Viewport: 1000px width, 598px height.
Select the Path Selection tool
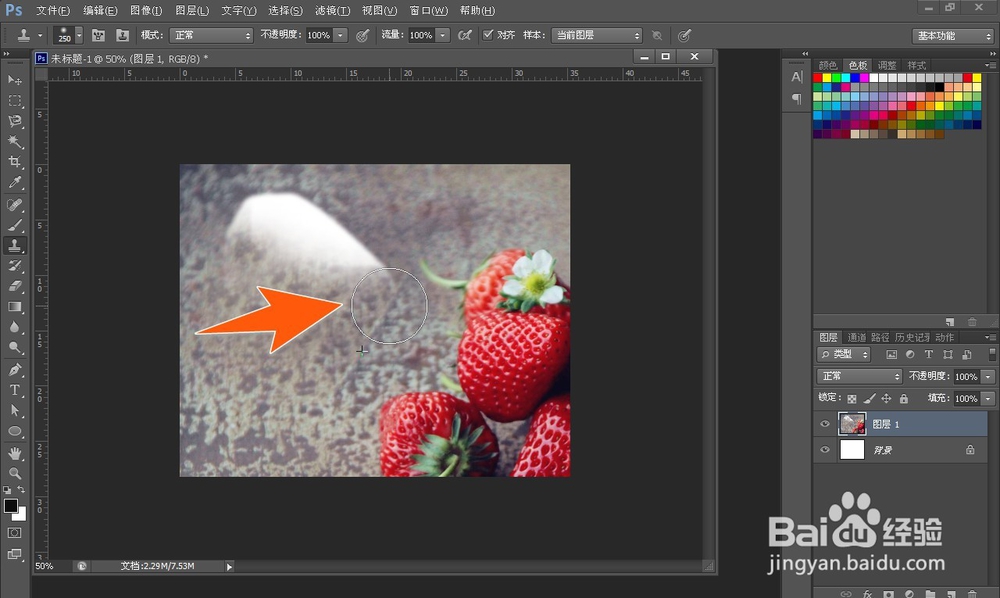tap(14, 411)
